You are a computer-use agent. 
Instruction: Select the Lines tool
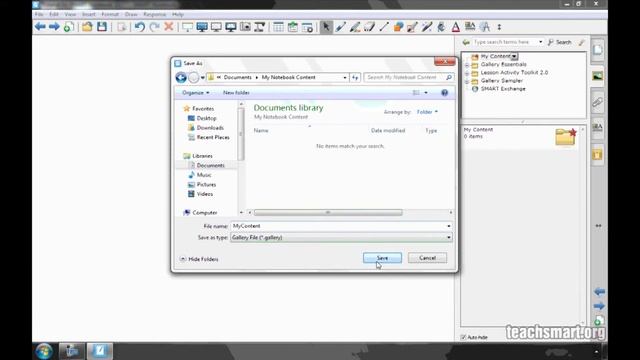coord(384,27)
